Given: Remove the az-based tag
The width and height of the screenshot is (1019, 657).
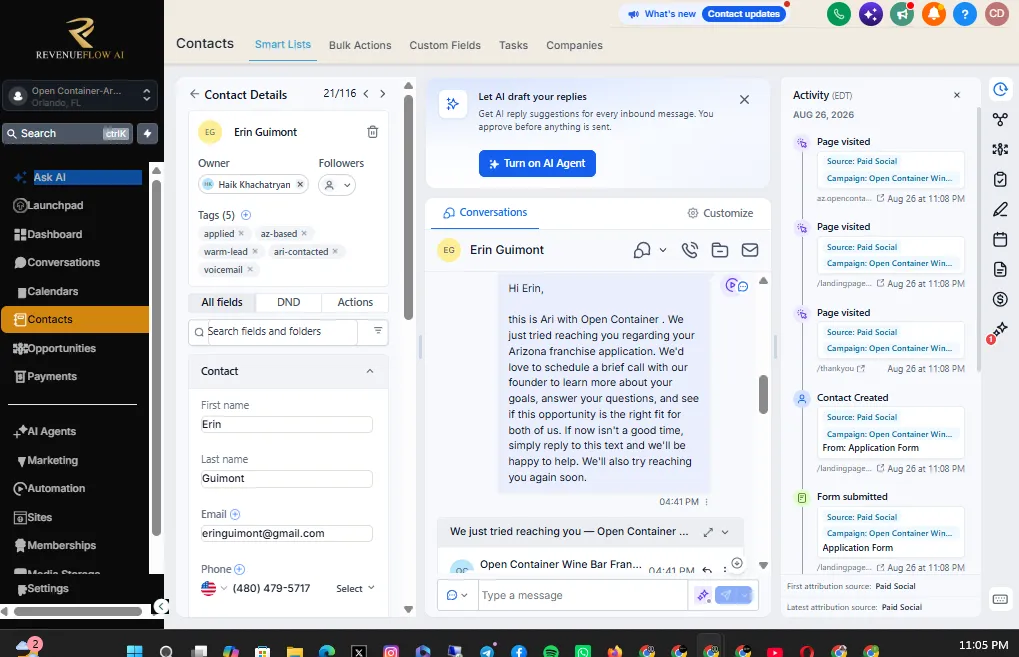Looking at the screenshot, I should 304,233.
